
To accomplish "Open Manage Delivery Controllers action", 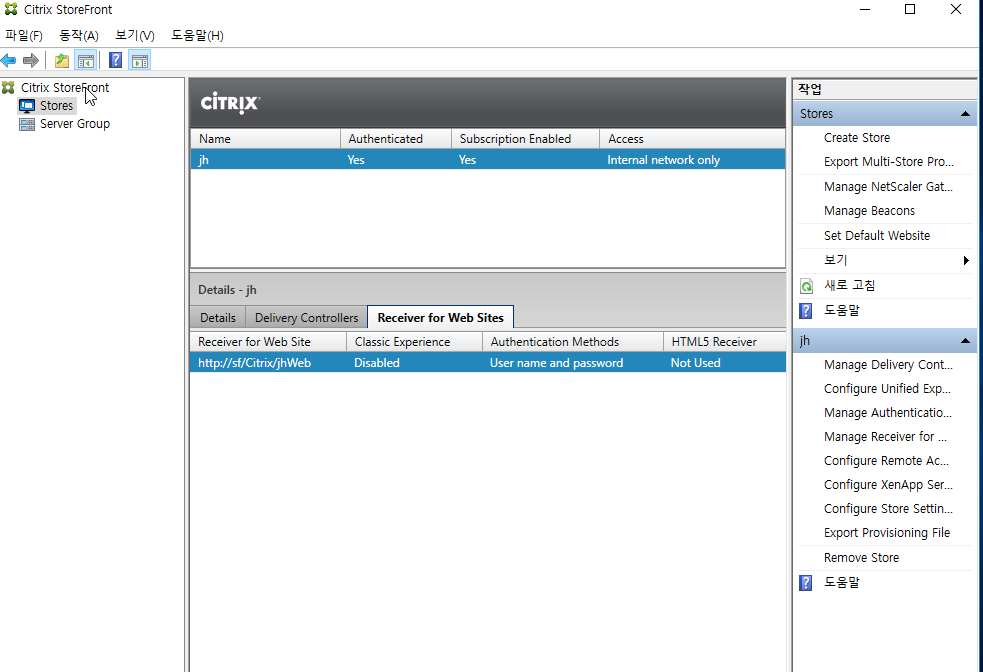I will tap(888, 365).
